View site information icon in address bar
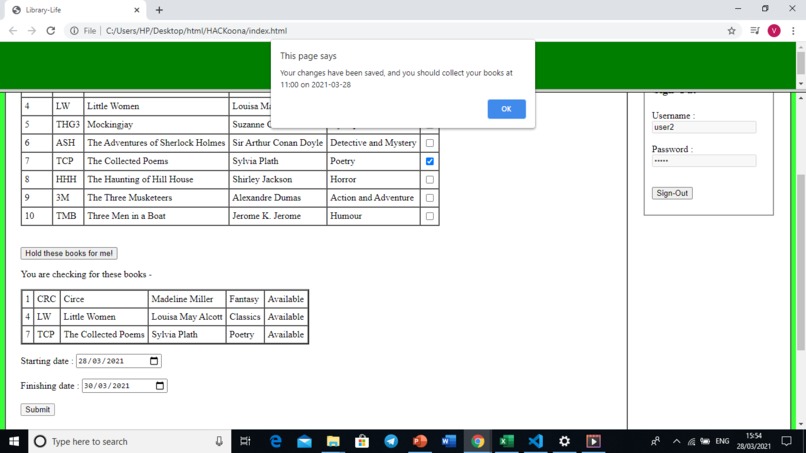This screenshot has height=453, width=806. coord(75,31)
